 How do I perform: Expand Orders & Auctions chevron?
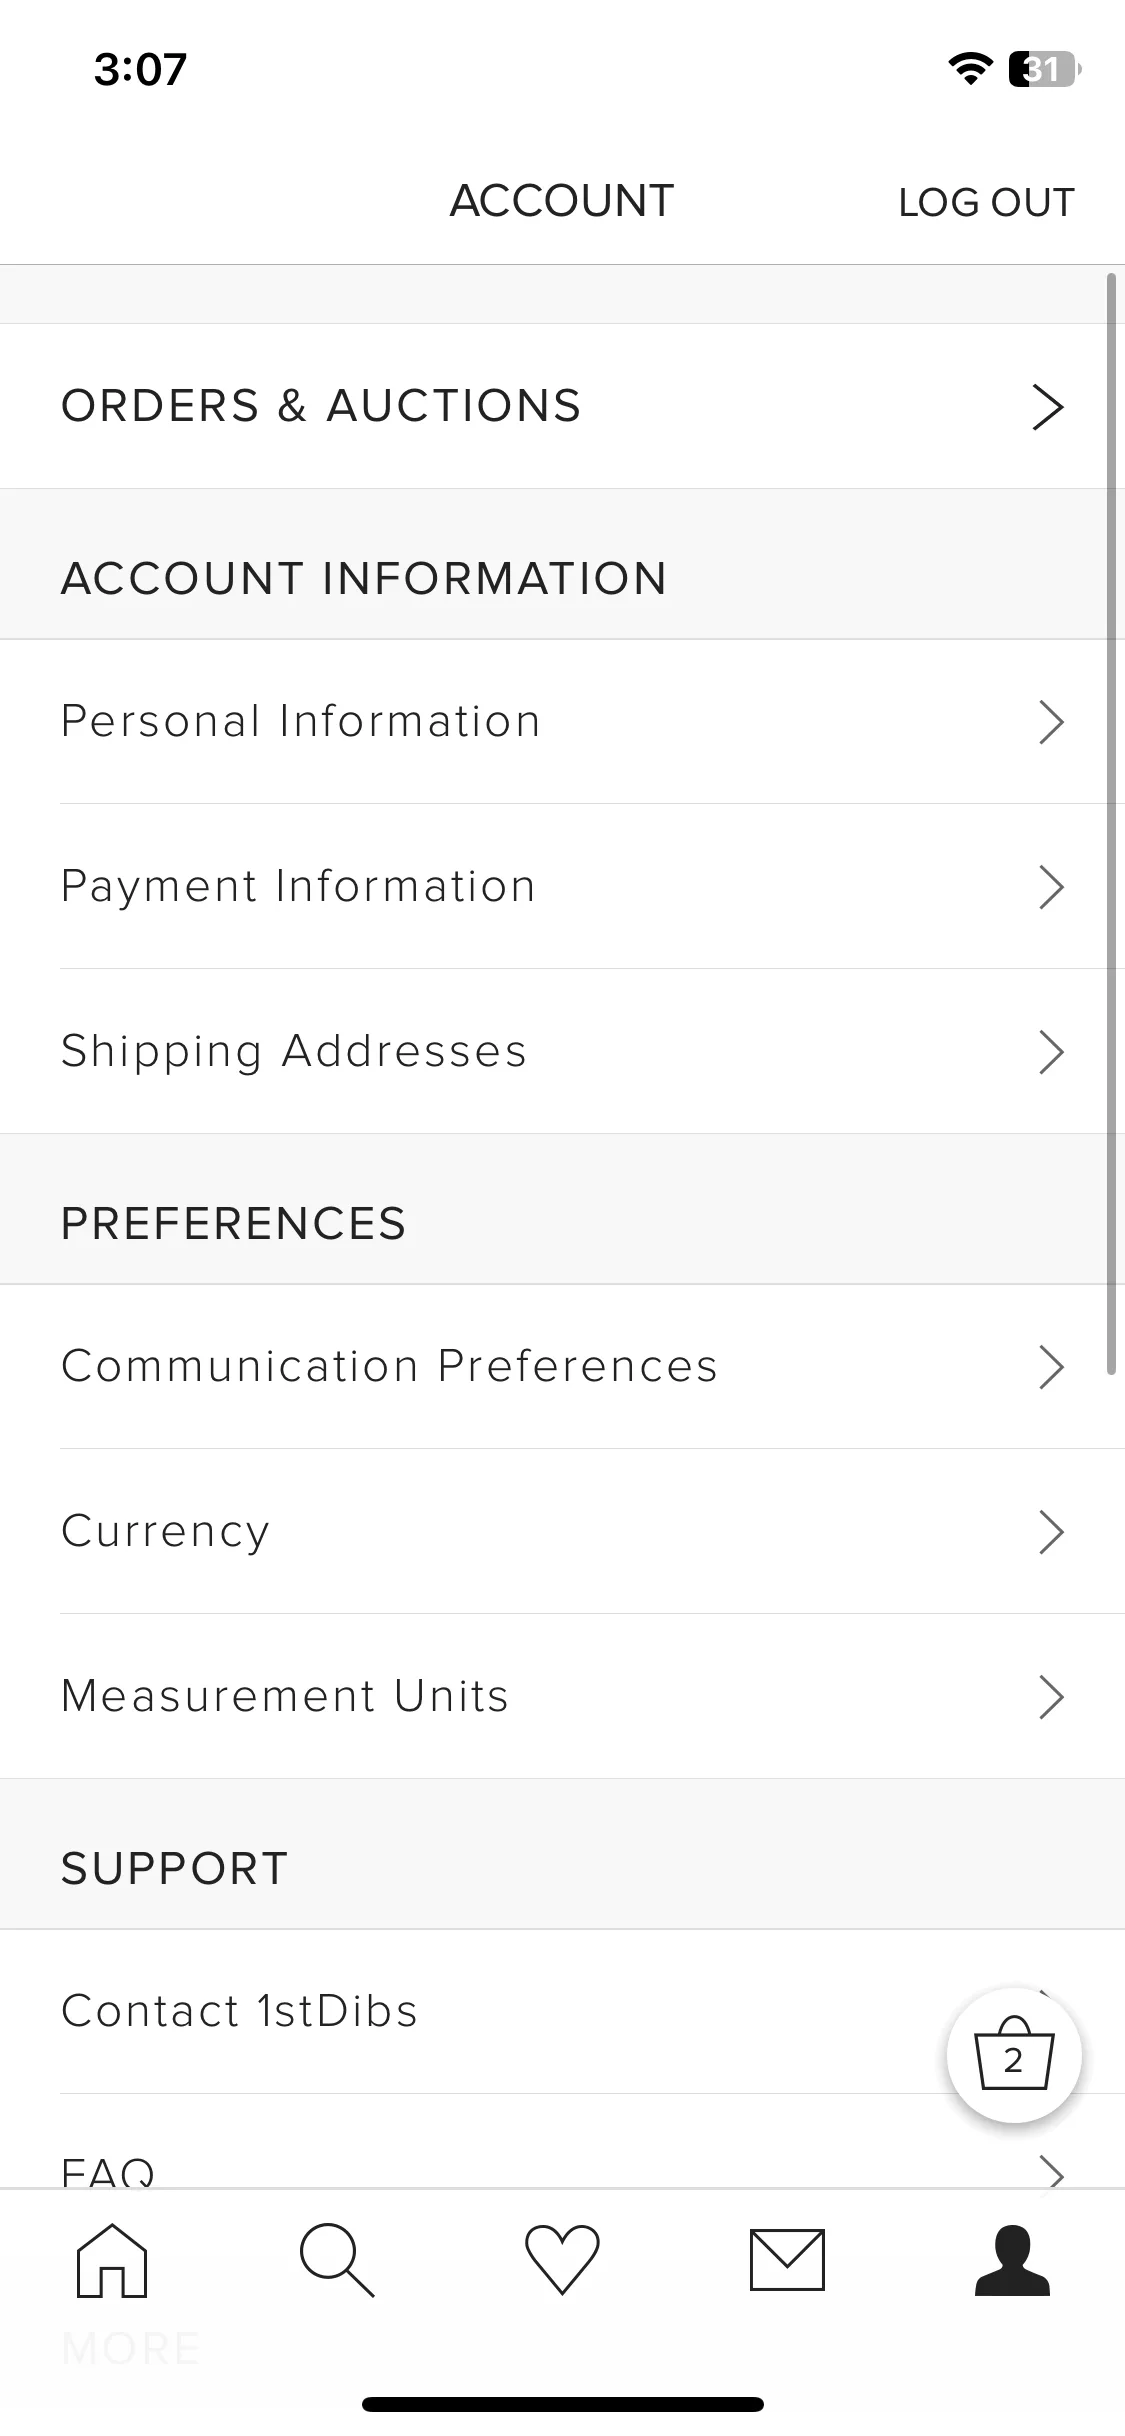1048,406
